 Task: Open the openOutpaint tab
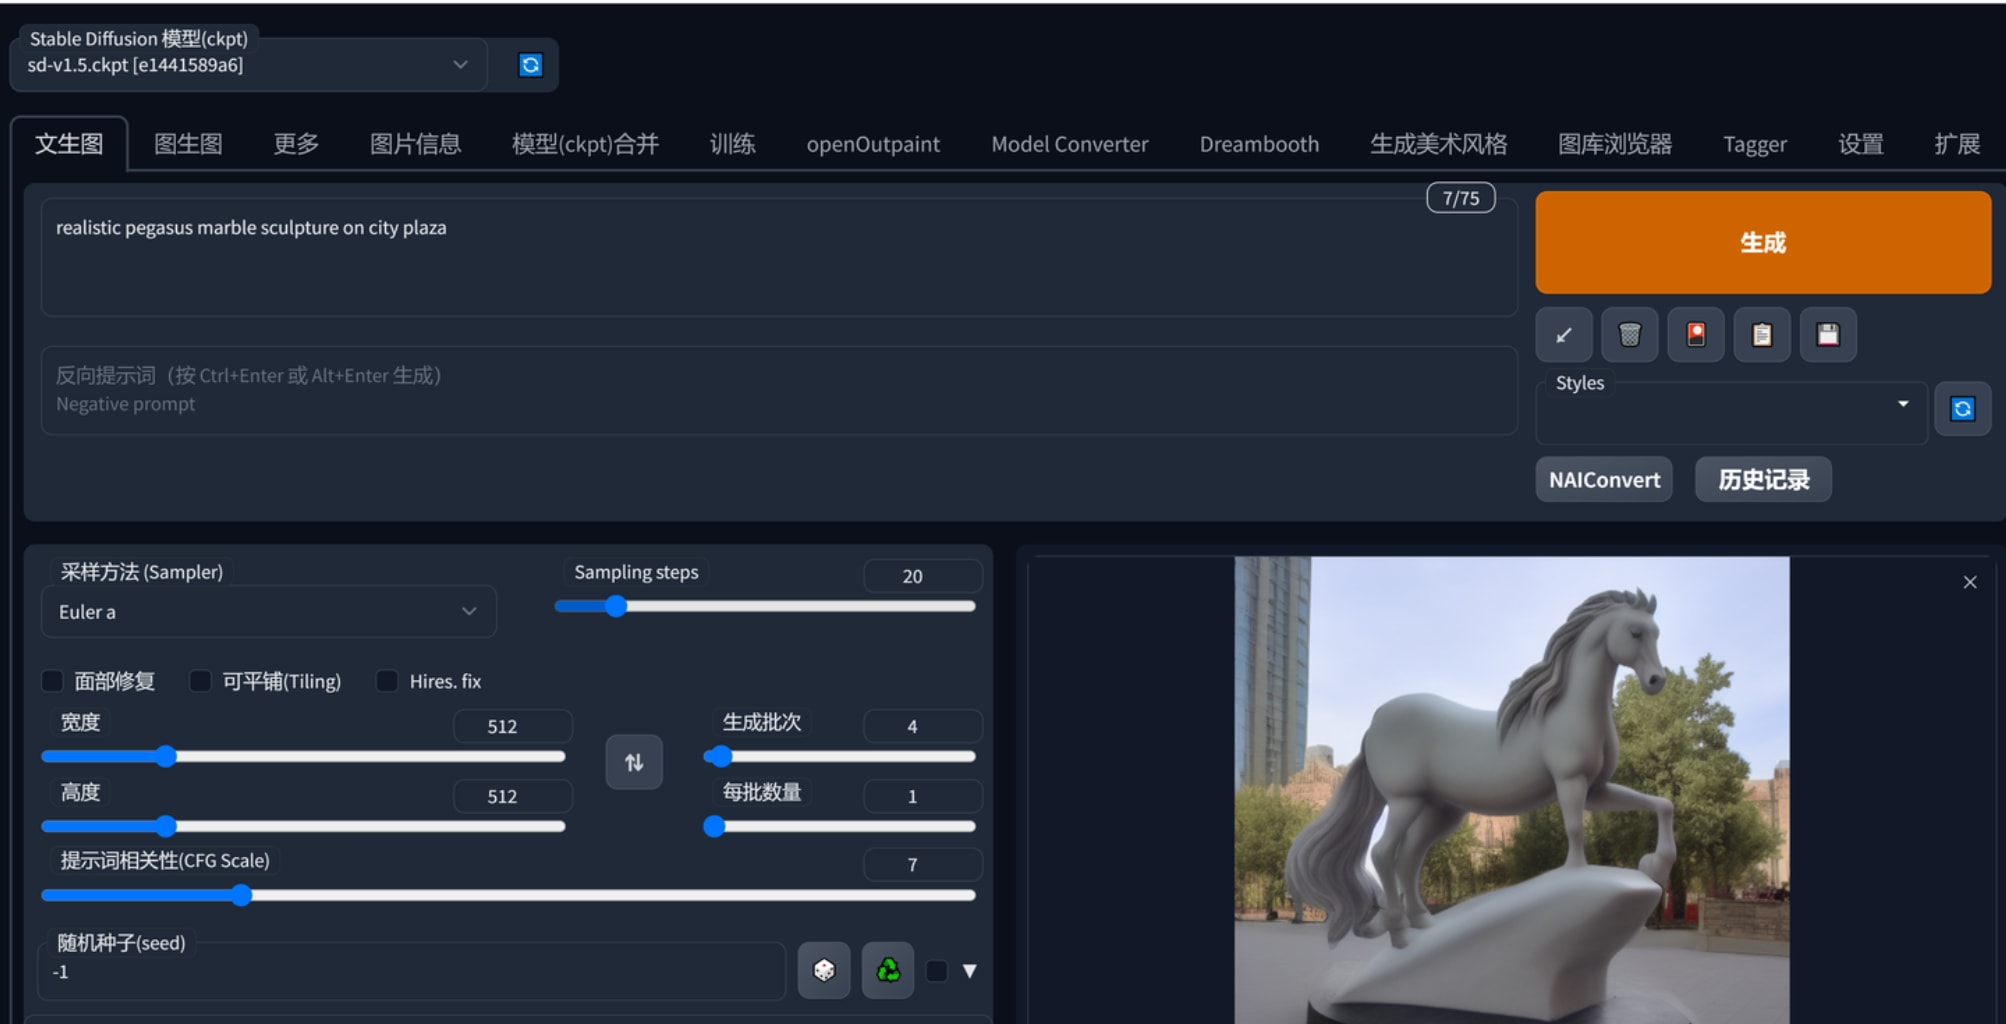pyautogui.click(x=873, y=144)
